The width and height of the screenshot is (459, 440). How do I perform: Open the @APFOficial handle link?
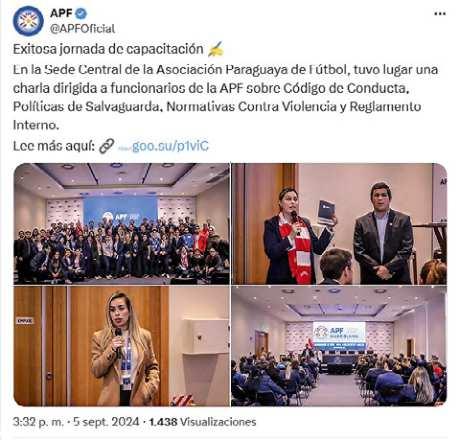click(x=82, y=29)
